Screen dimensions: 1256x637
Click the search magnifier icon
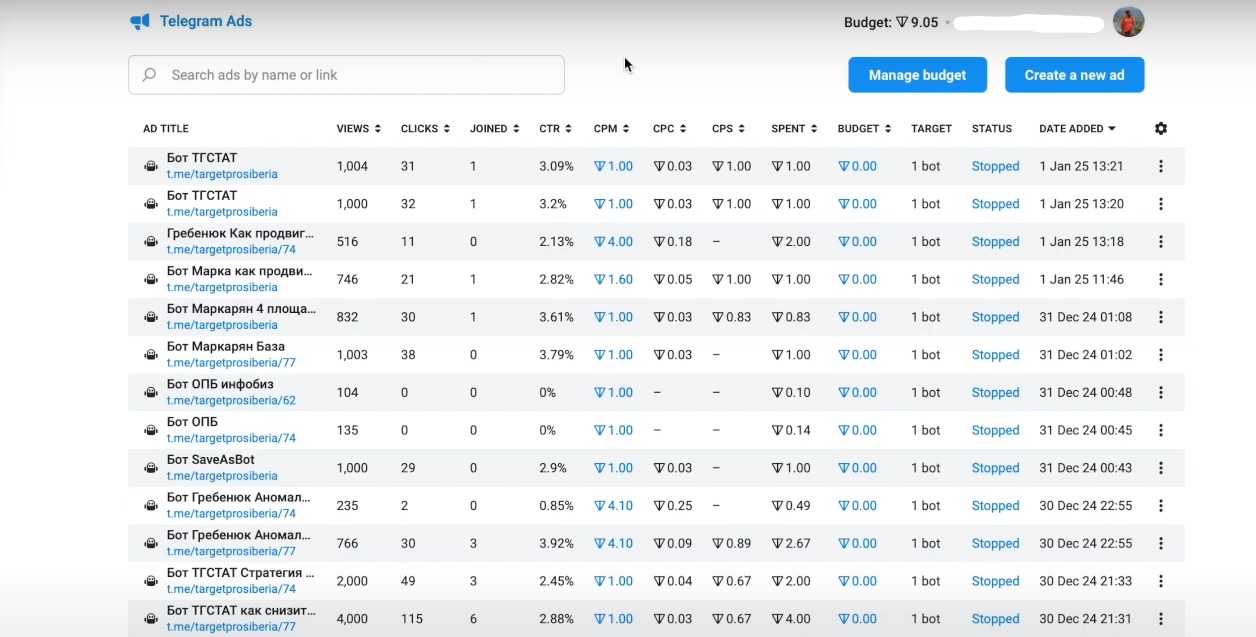point(150,75)
